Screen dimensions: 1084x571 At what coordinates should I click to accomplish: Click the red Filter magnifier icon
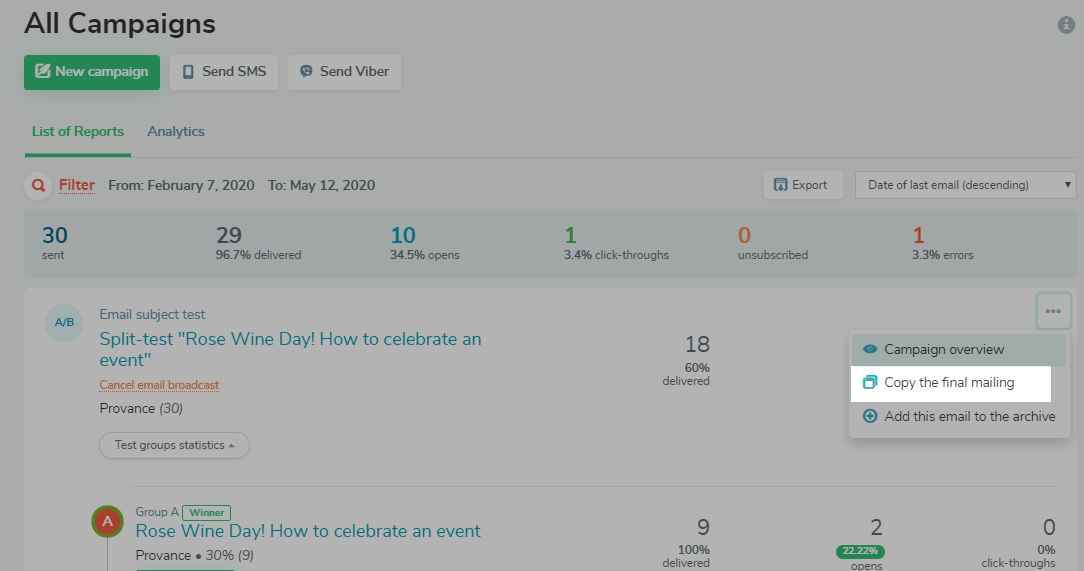(x=39, y=185)
